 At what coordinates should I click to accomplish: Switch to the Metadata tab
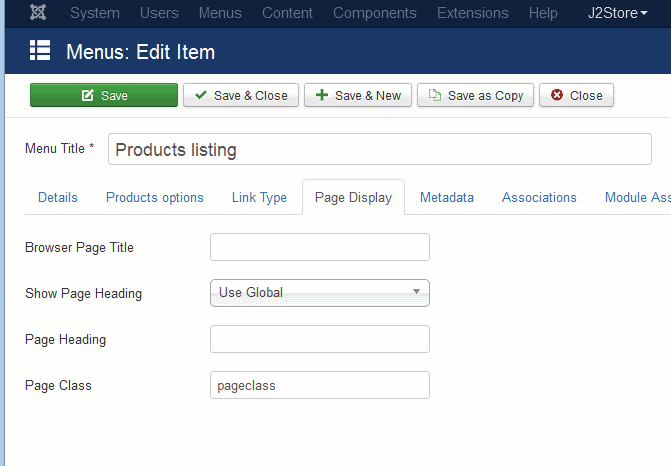[x=447, y=197]
